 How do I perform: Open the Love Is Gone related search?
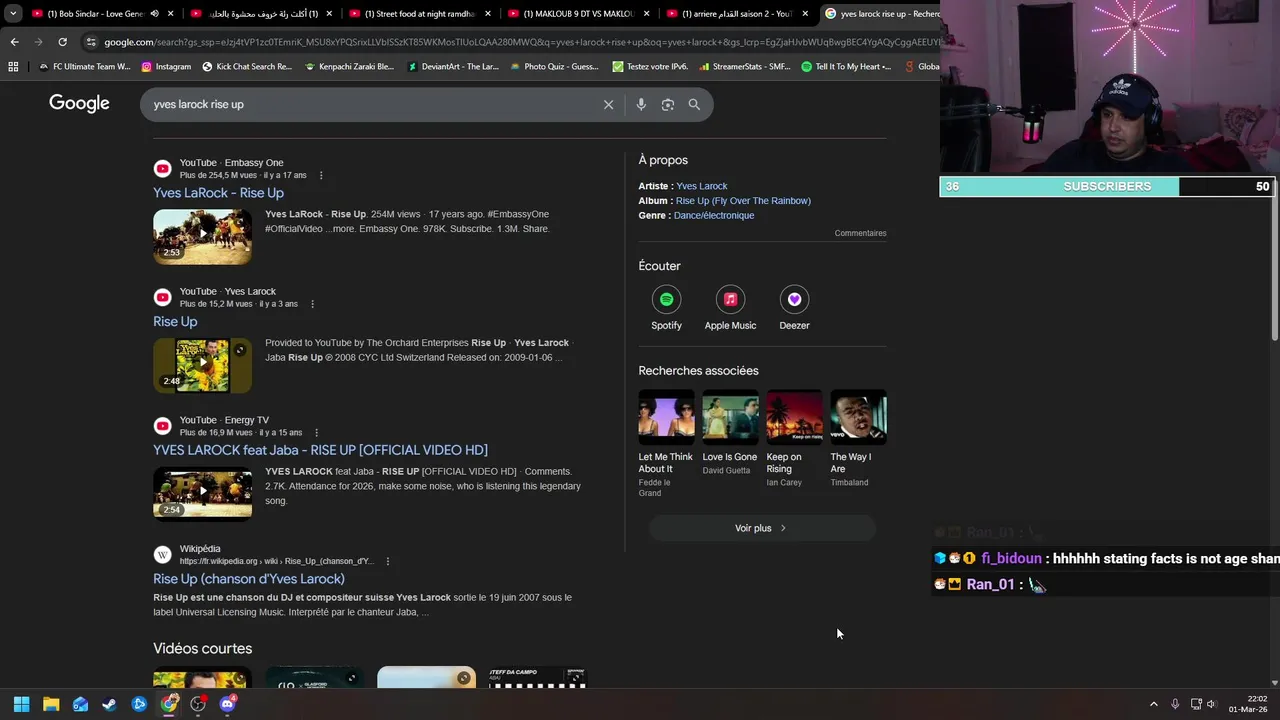tap(730, 433)
